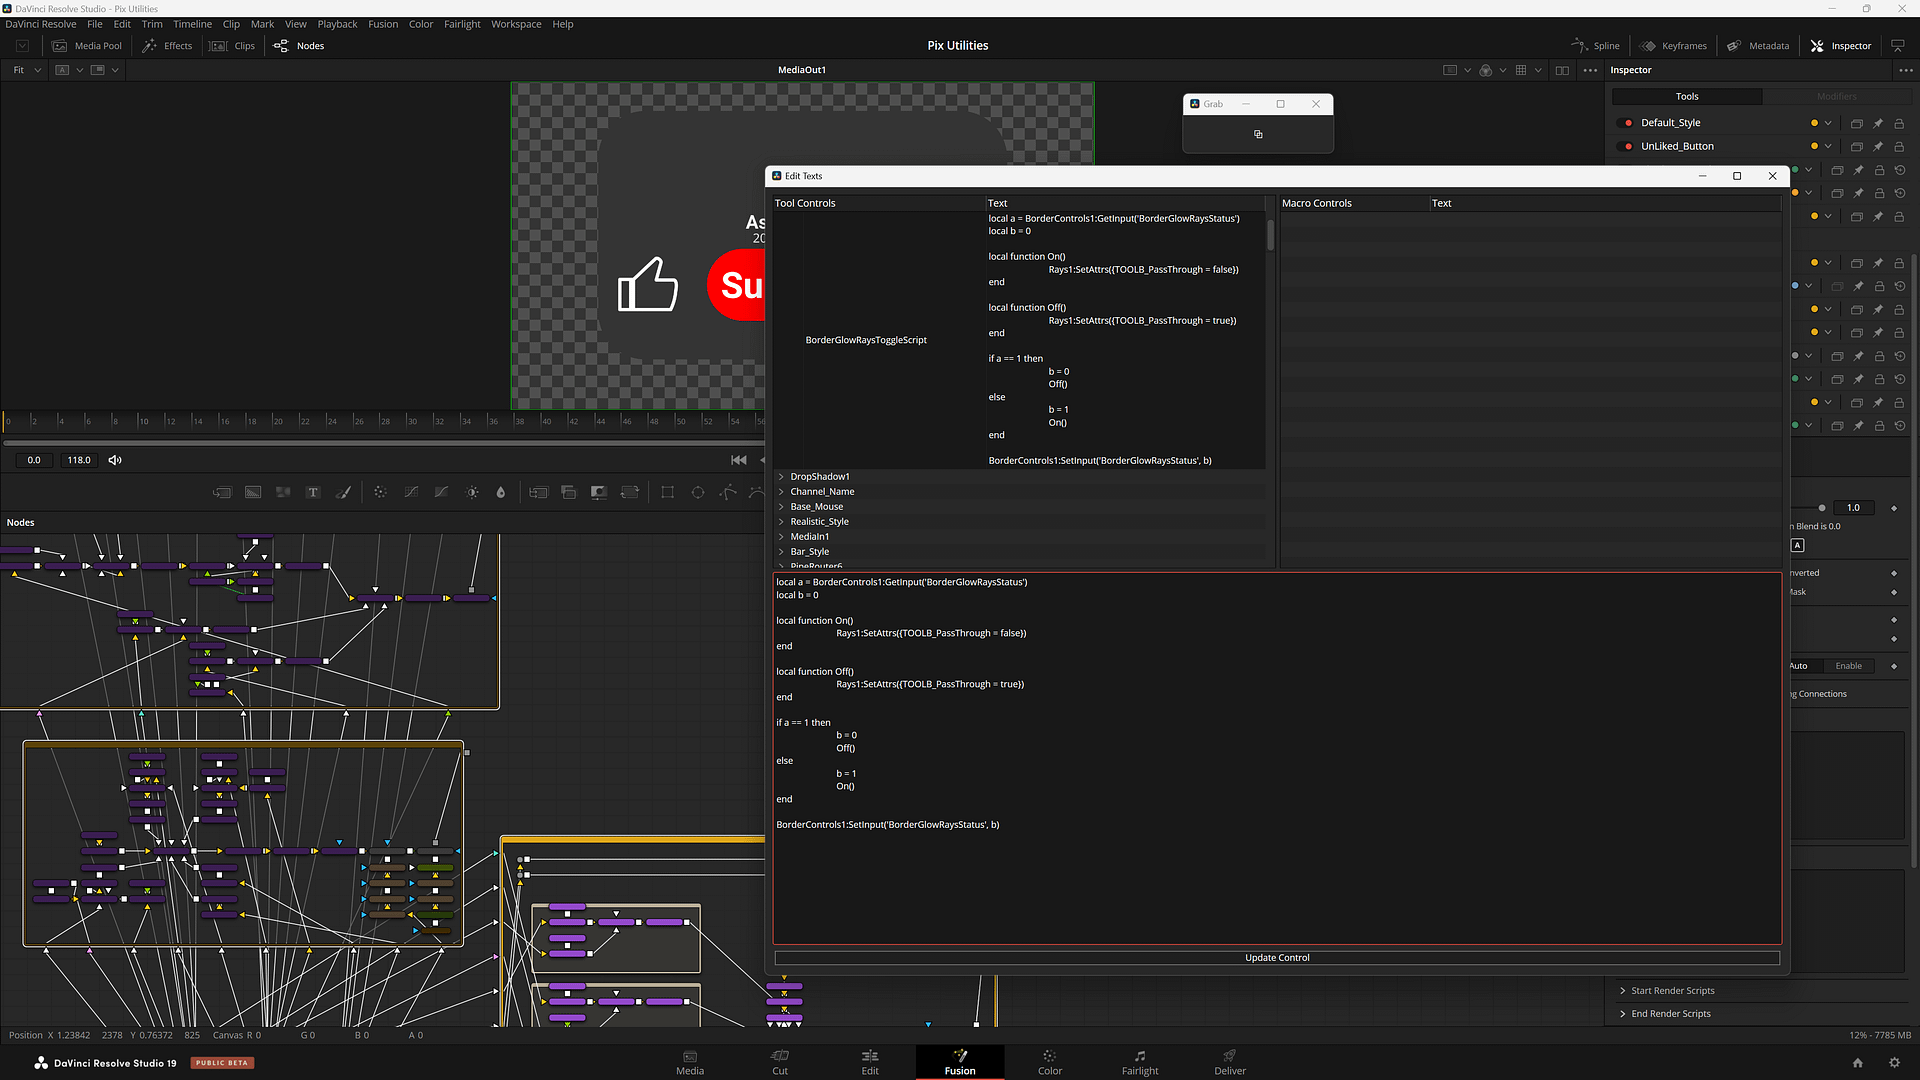Expand the DropShadow1 tree item
The height and width of the screenshot is (1080, 1920).
[x=781, y=477]
